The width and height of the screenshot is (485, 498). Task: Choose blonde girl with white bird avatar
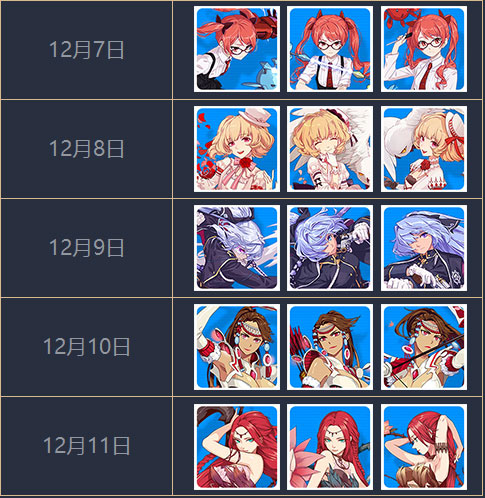(424, 149)
